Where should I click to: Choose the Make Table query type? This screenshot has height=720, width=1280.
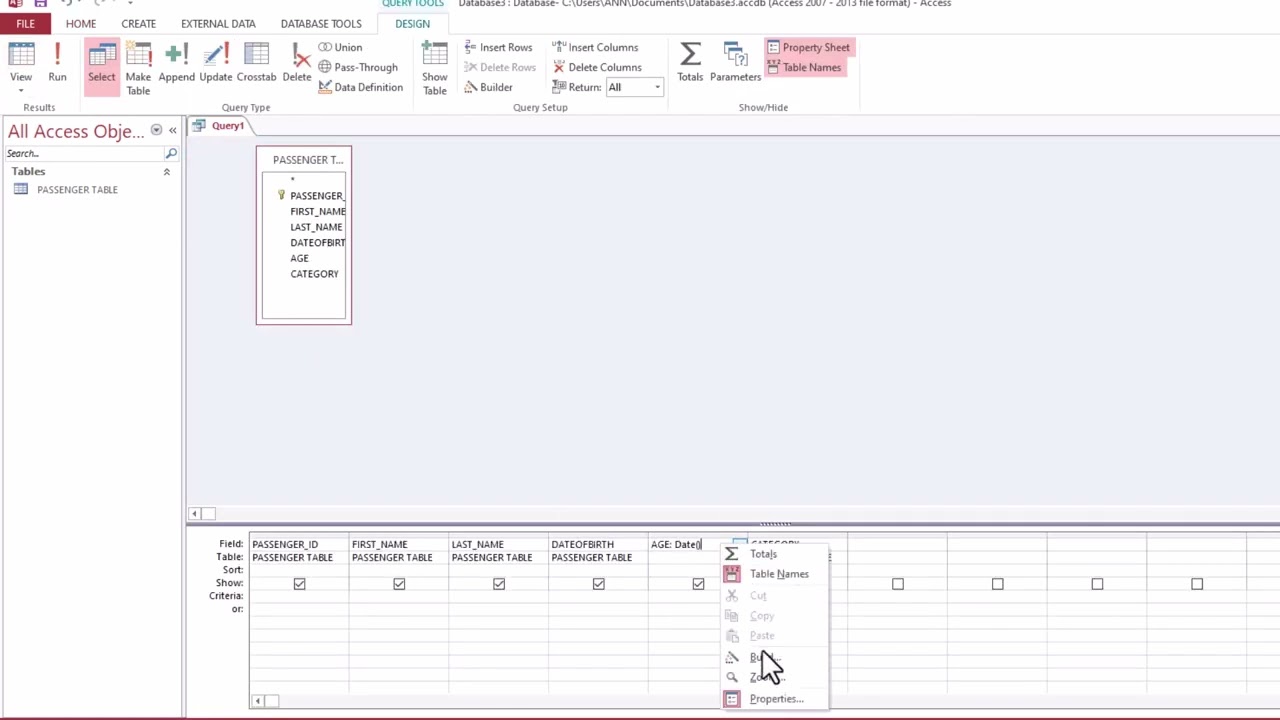[138, 69]
